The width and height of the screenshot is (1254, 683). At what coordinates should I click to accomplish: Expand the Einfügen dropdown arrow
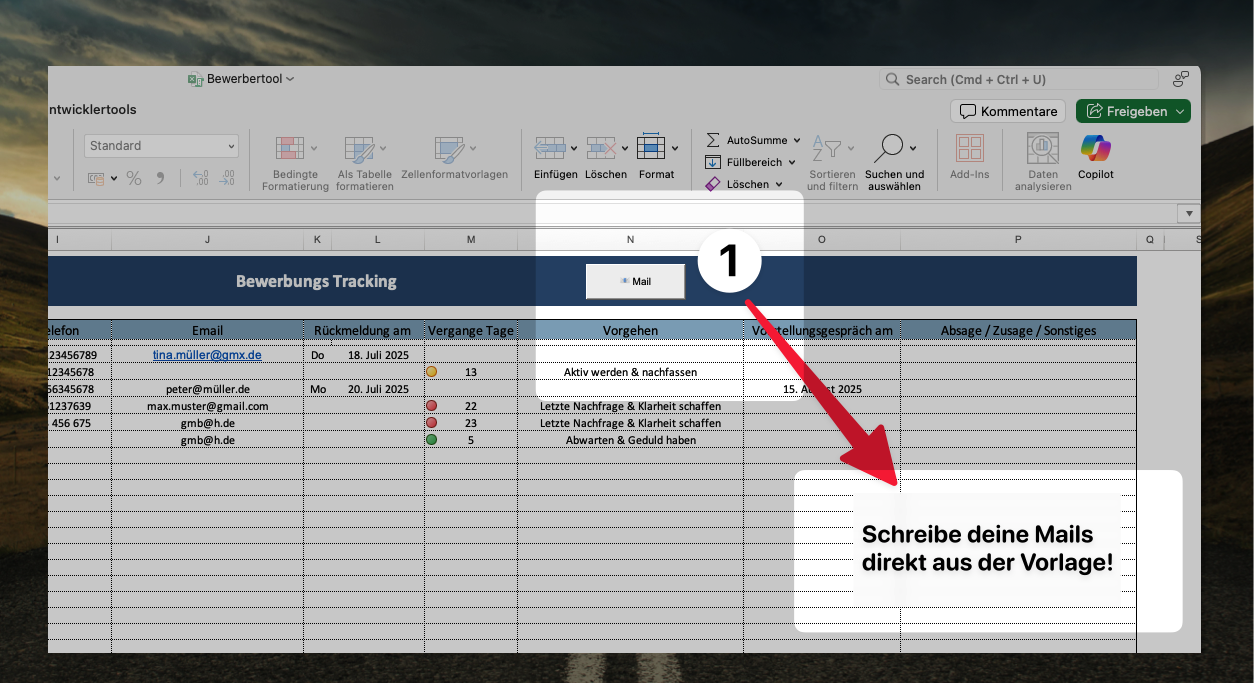click(x=574, y=148)
